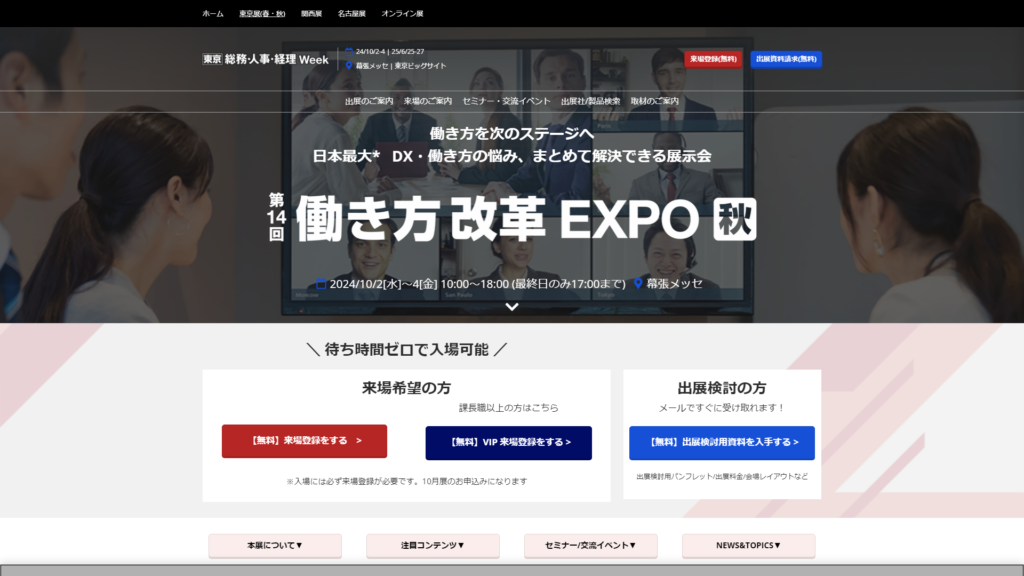
Task: Expand the 注目コンテンツ▼ dropdown
Action: coord(433,545)
